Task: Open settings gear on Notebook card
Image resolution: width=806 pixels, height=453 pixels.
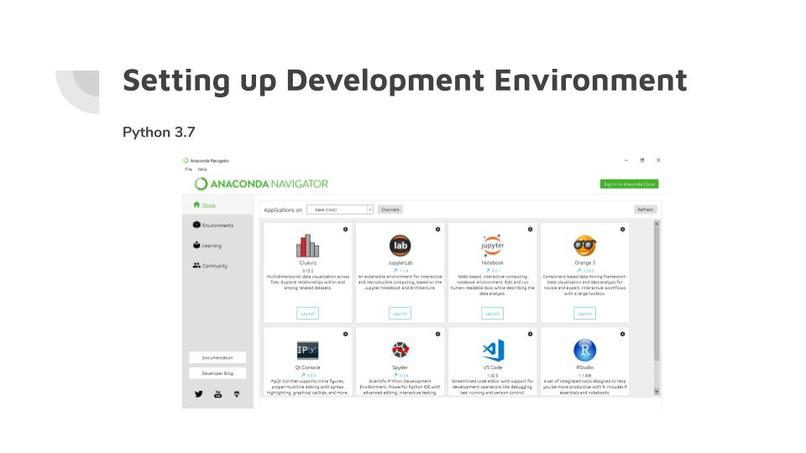Action: (x=530, y=229)
